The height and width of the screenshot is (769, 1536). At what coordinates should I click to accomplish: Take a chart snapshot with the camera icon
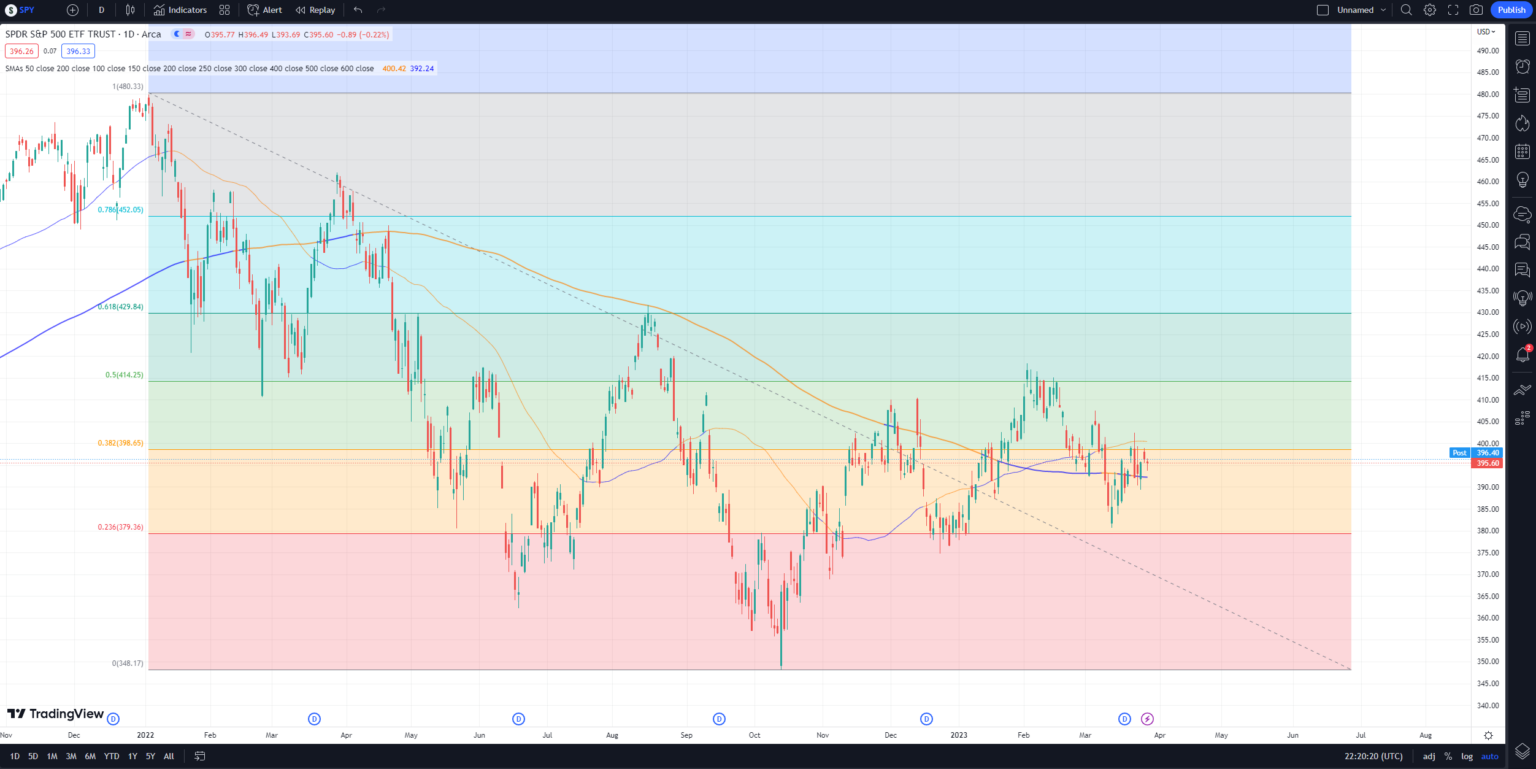(1476, 10)
